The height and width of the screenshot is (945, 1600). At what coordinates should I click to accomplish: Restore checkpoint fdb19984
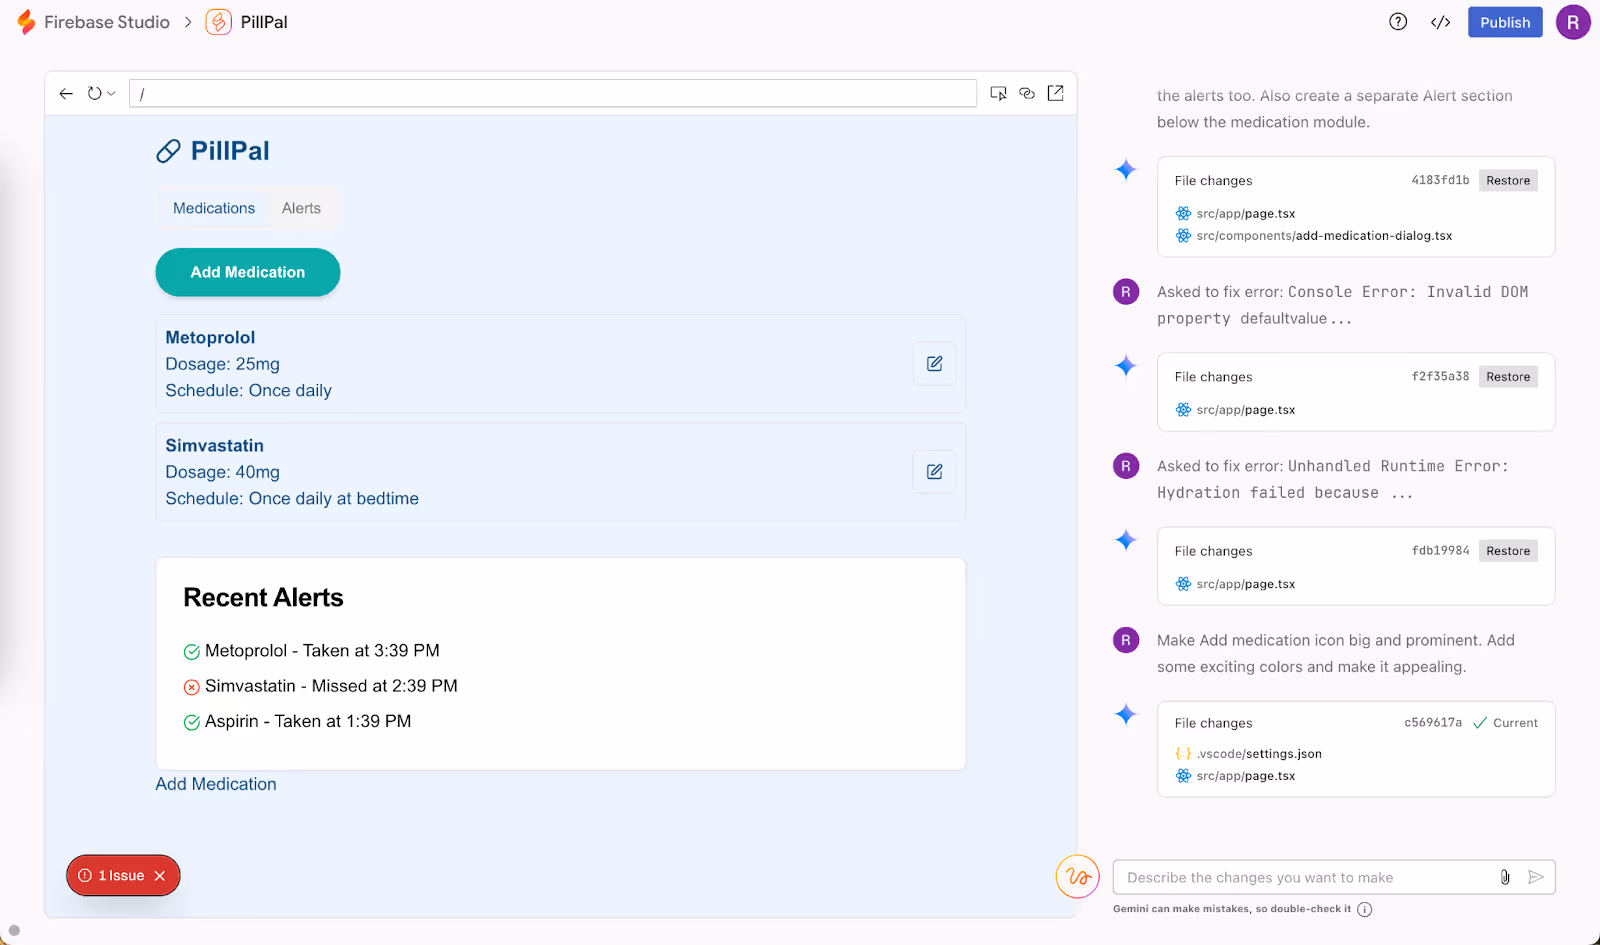(1508, 550)
